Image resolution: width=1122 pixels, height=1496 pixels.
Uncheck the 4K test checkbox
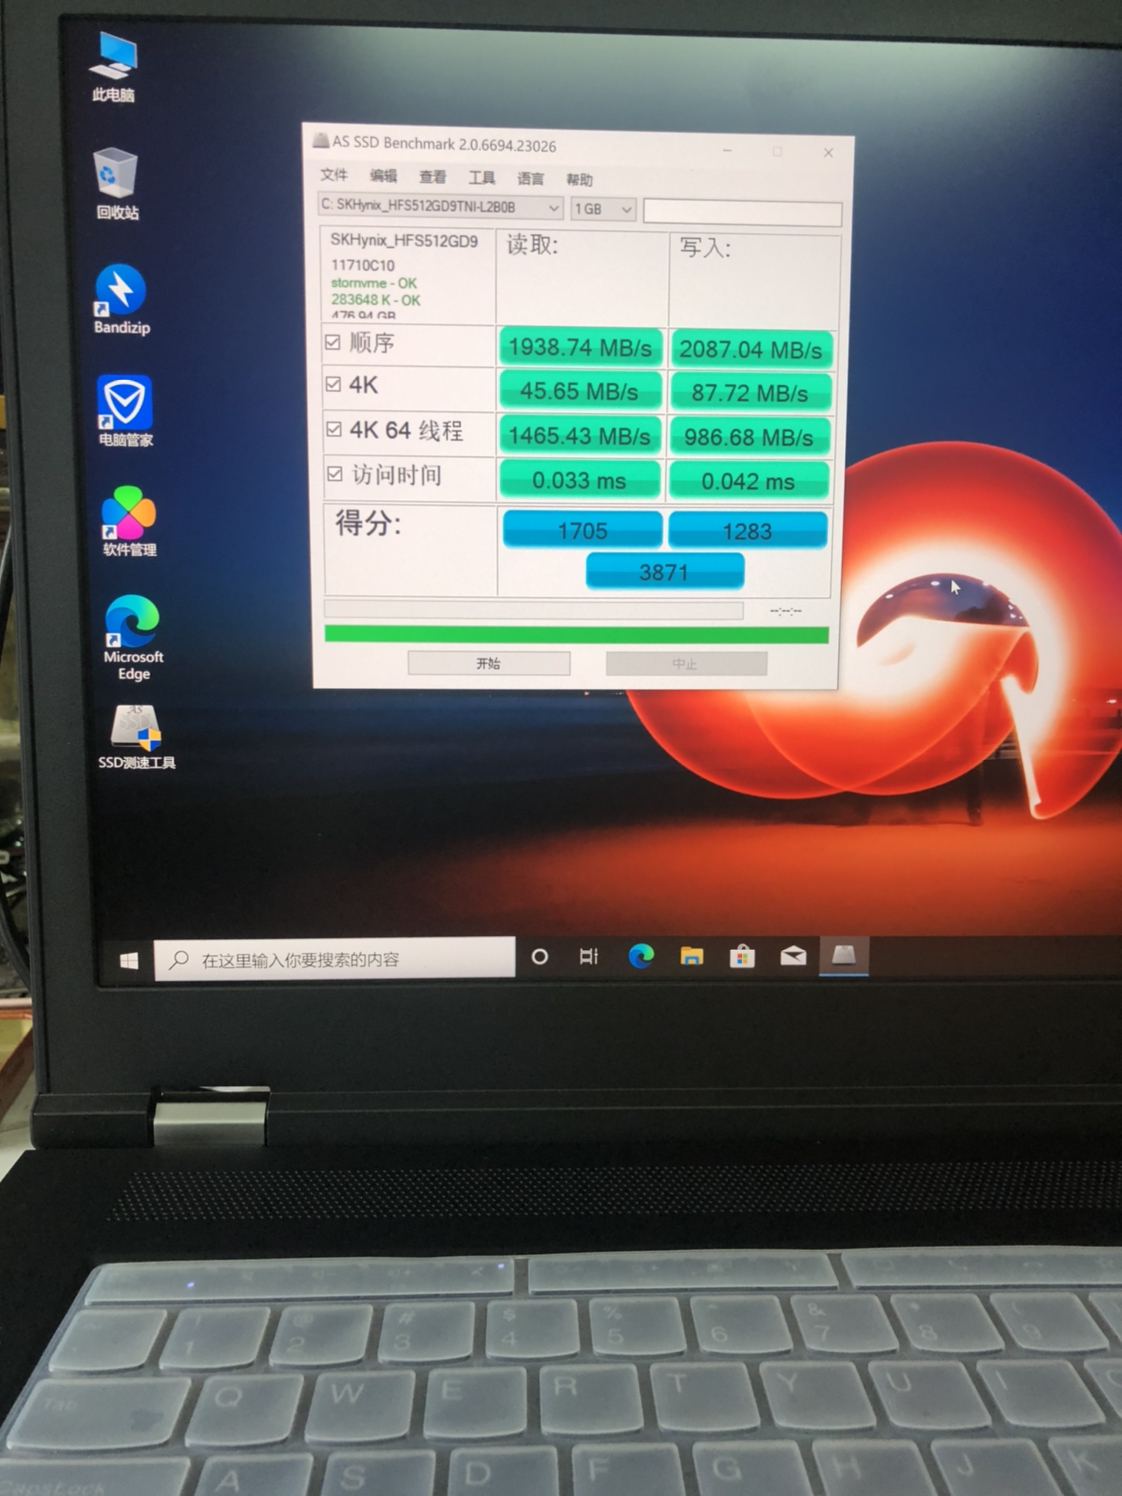click(x=334, y=384)
